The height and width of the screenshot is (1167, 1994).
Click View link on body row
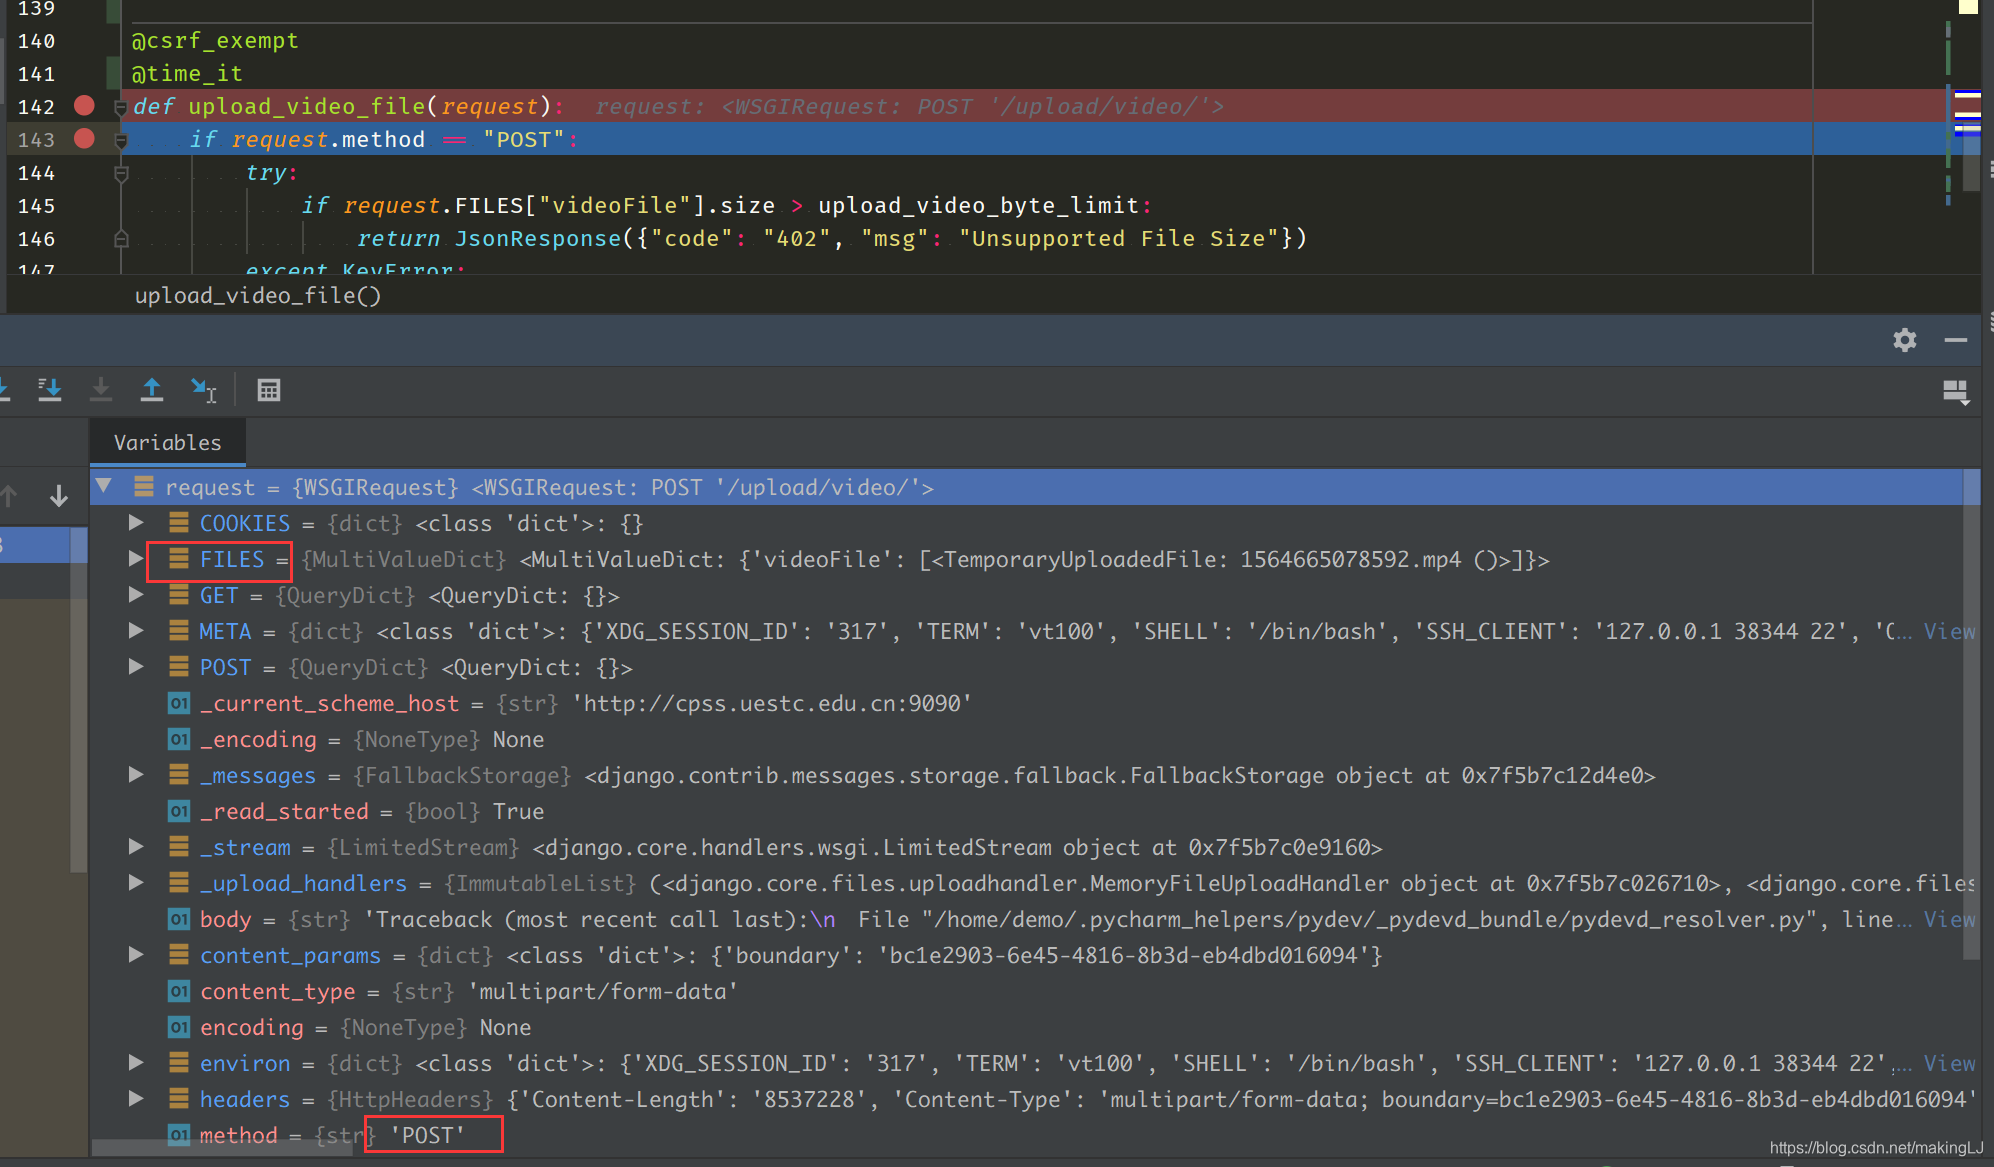(x=1948, y=919)
